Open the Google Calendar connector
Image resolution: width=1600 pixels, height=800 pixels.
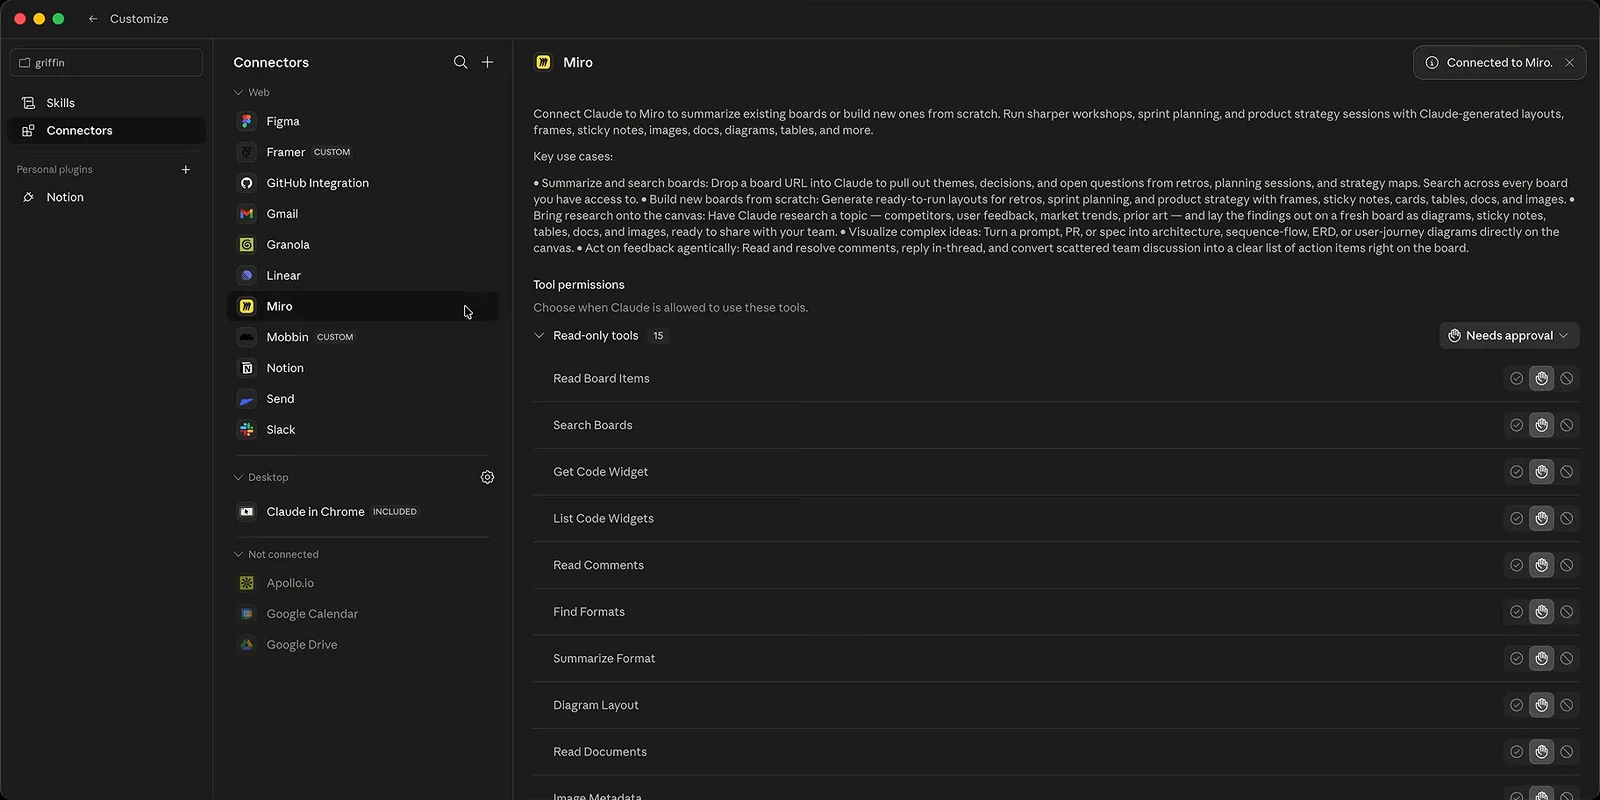(363, 614)
